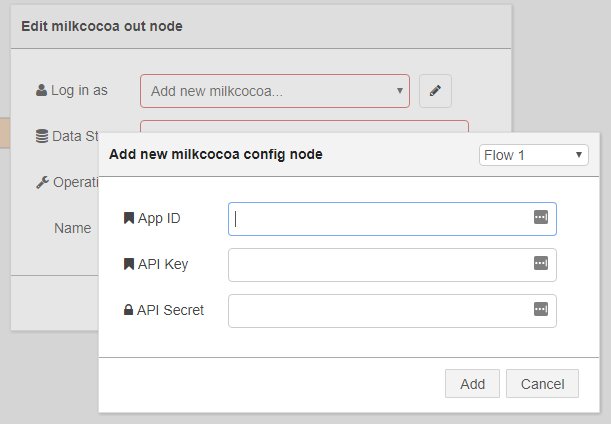Click the Edit milkcocoa out node header
The height and width of the screenshot is (424, 611).
(102, 27)
